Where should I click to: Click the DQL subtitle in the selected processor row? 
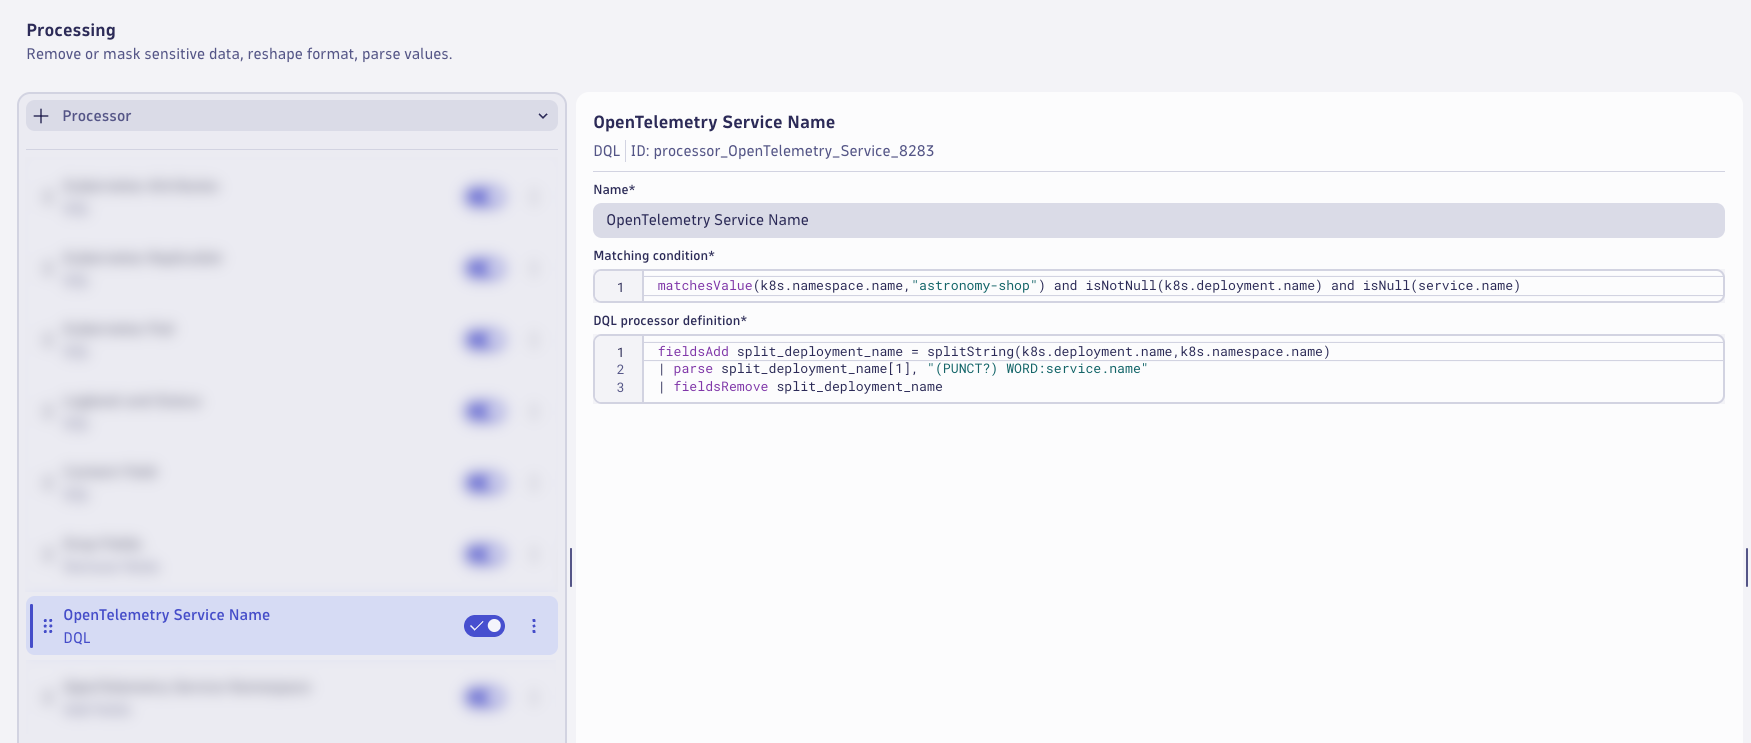coord(77,638)
